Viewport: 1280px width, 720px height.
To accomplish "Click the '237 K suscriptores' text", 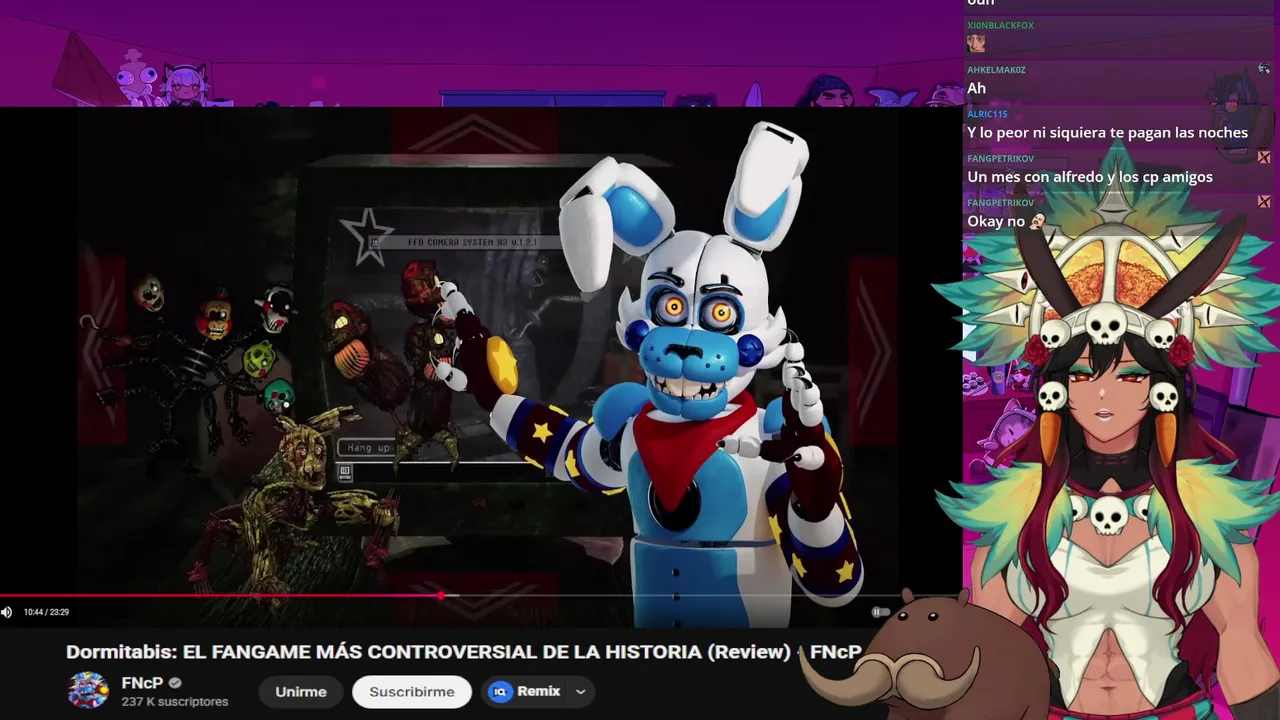I will [x=175, y=702].
